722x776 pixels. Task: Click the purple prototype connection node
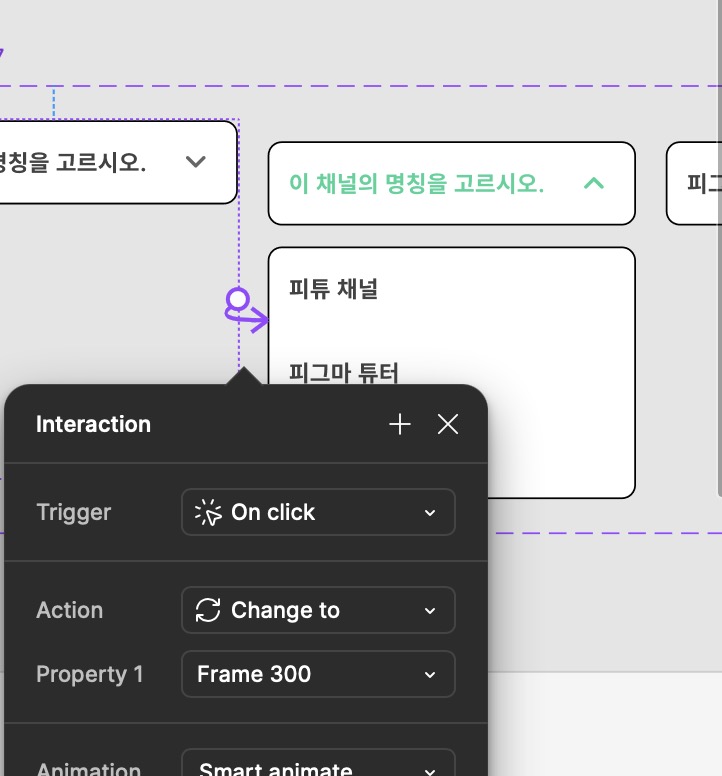tap(238, 299)
